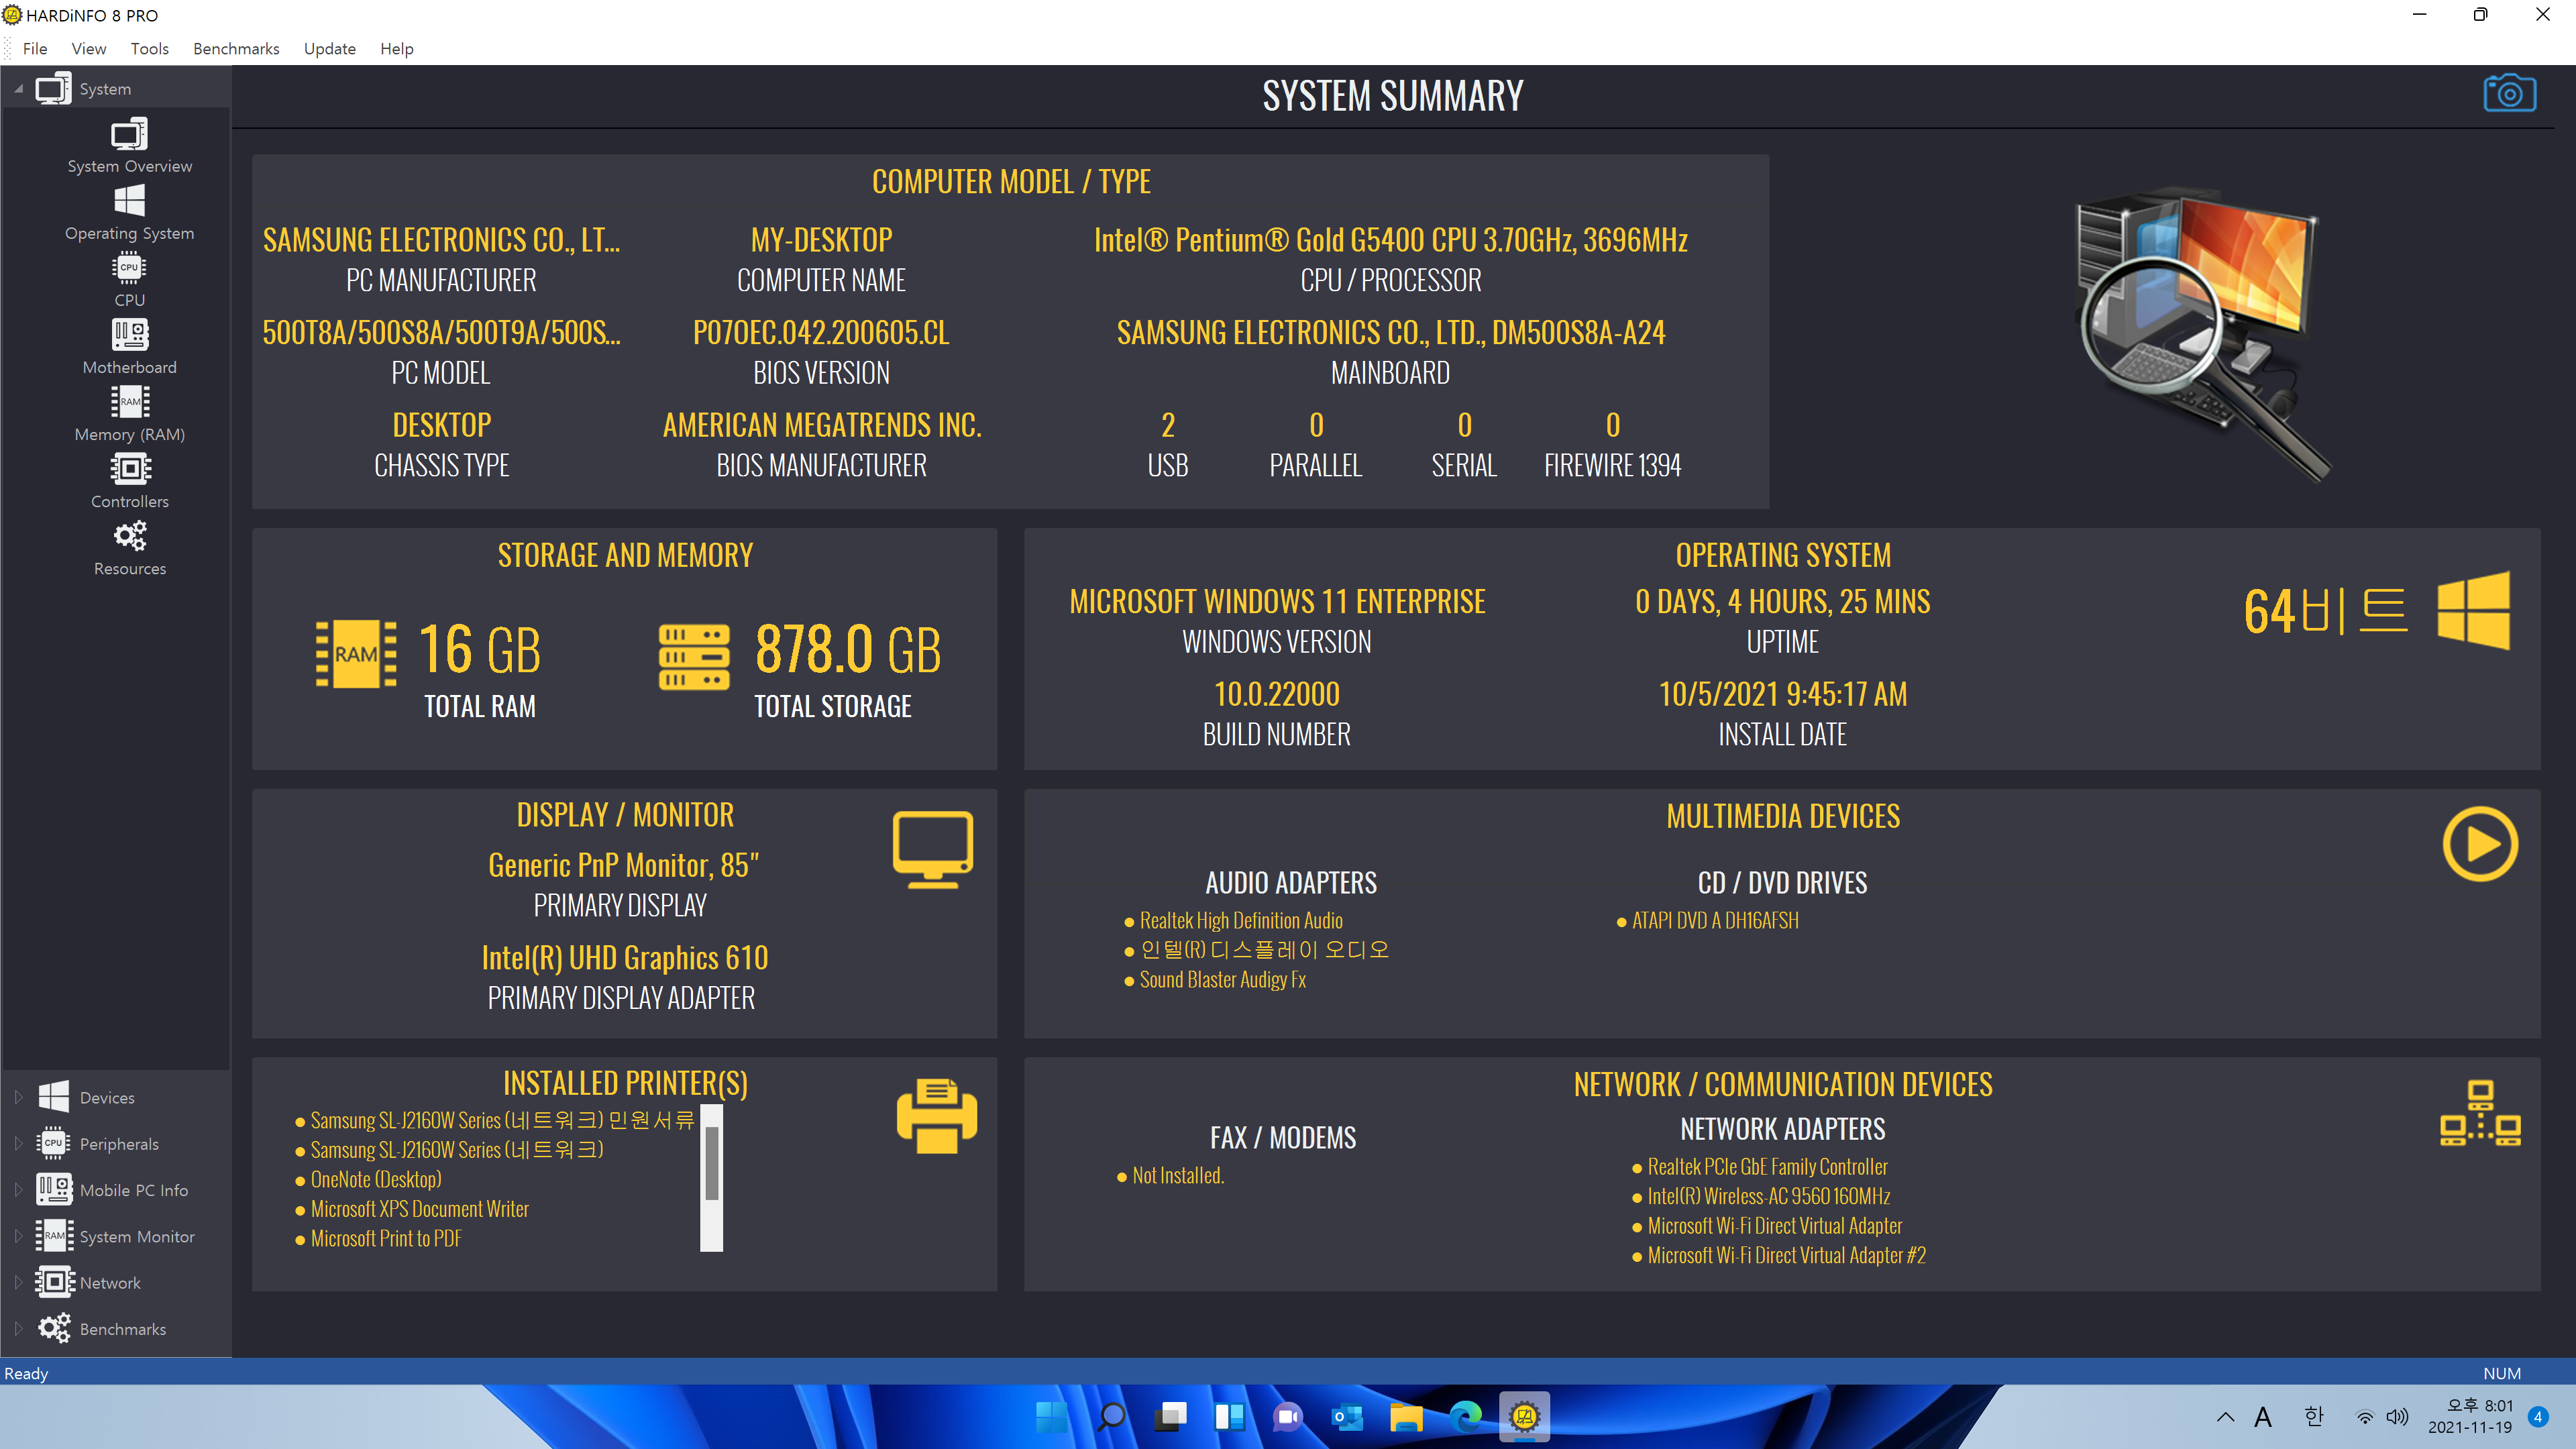Expand the Devices group
The width and height of the screenshot is (2576, 1449).
pos(18,1097)
